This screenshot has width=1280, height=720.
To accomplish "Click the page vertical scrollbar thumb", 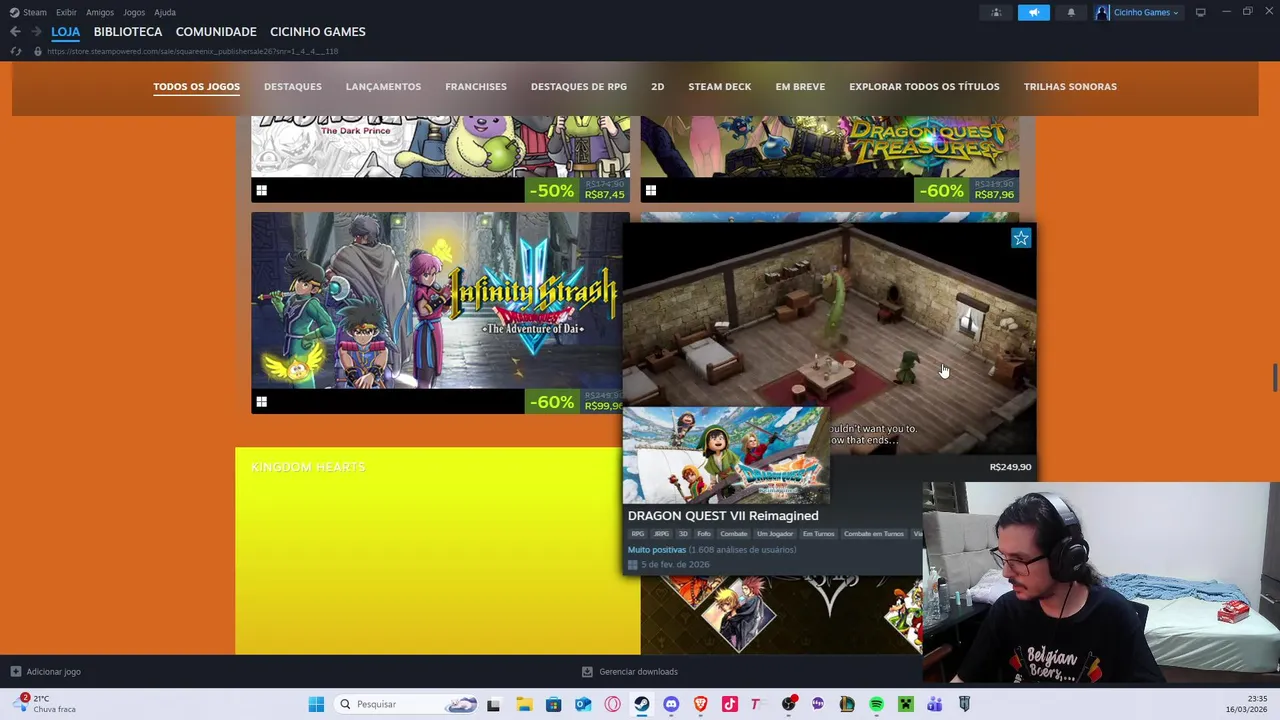I will coord(1274,379).
